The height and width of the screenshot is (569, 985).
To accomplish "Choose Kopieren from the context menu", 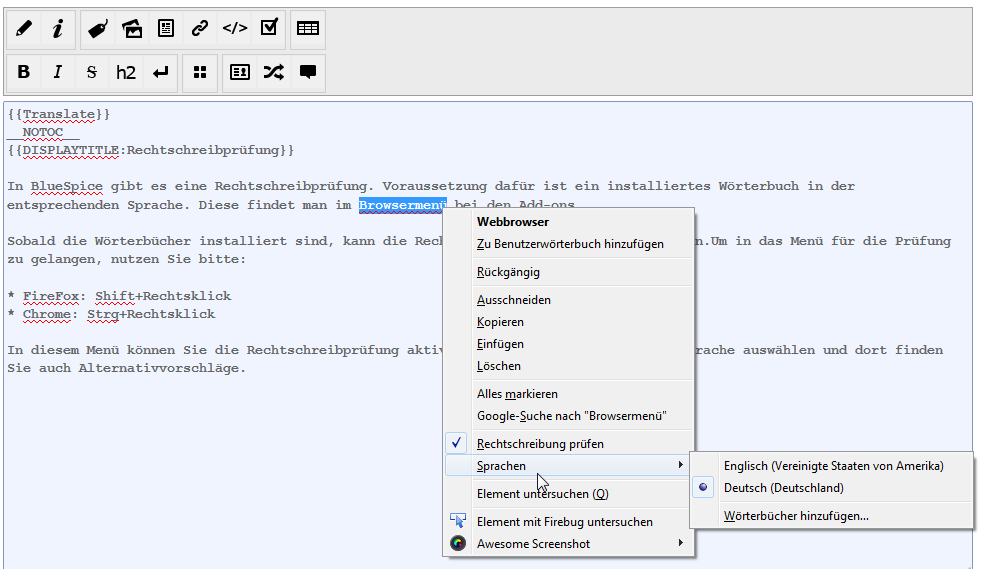I will (x=500, y=322).
